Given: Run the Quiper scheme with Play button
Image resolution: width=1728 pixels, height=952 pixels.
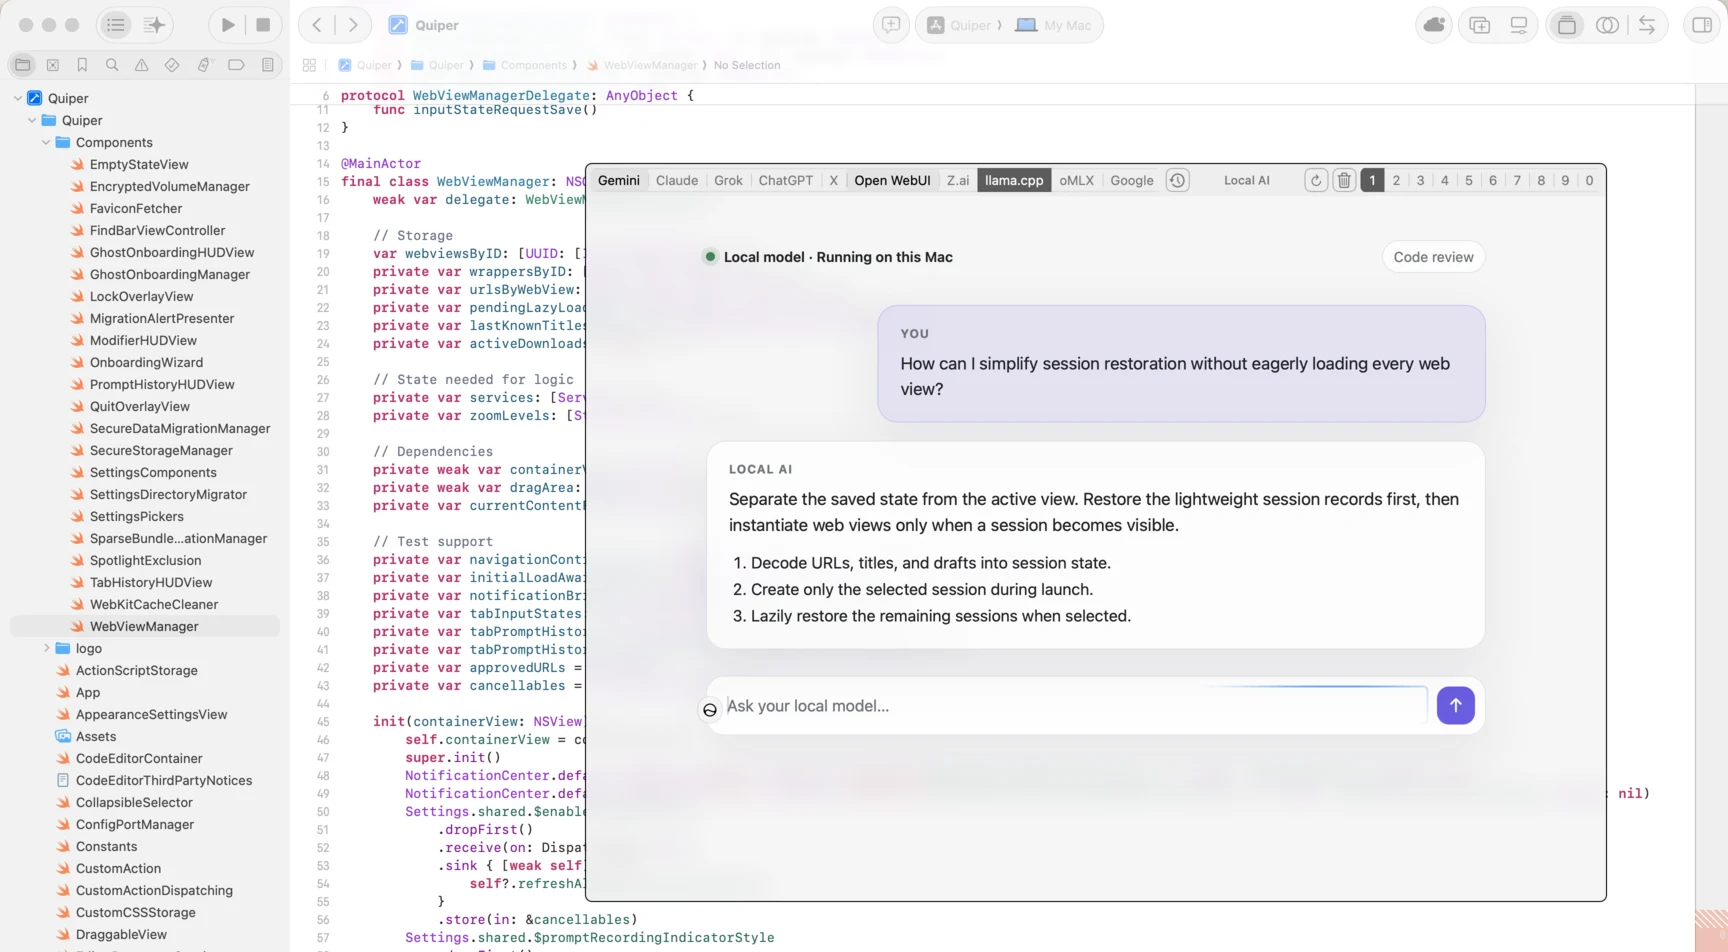Looking at the screenshot, I should click(x=228, y=25).
